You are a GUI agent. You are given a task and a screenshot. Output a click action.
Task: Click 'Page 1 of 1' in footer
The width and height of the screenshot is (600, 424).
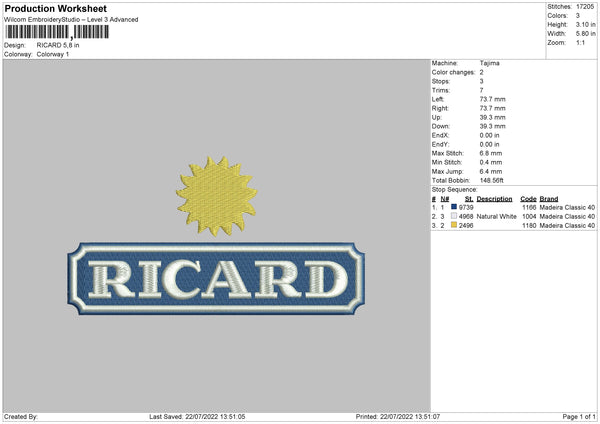[x=579, y=417]
